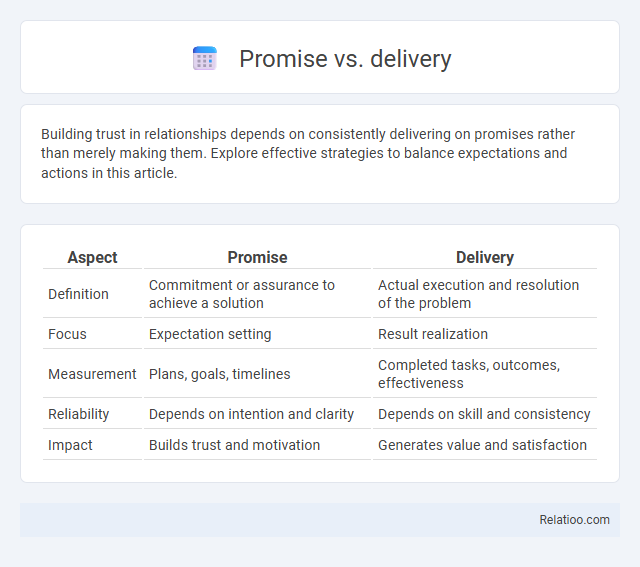Click 'Completed tasks, outcomes, effectiveness' cell

pos(484,374)
